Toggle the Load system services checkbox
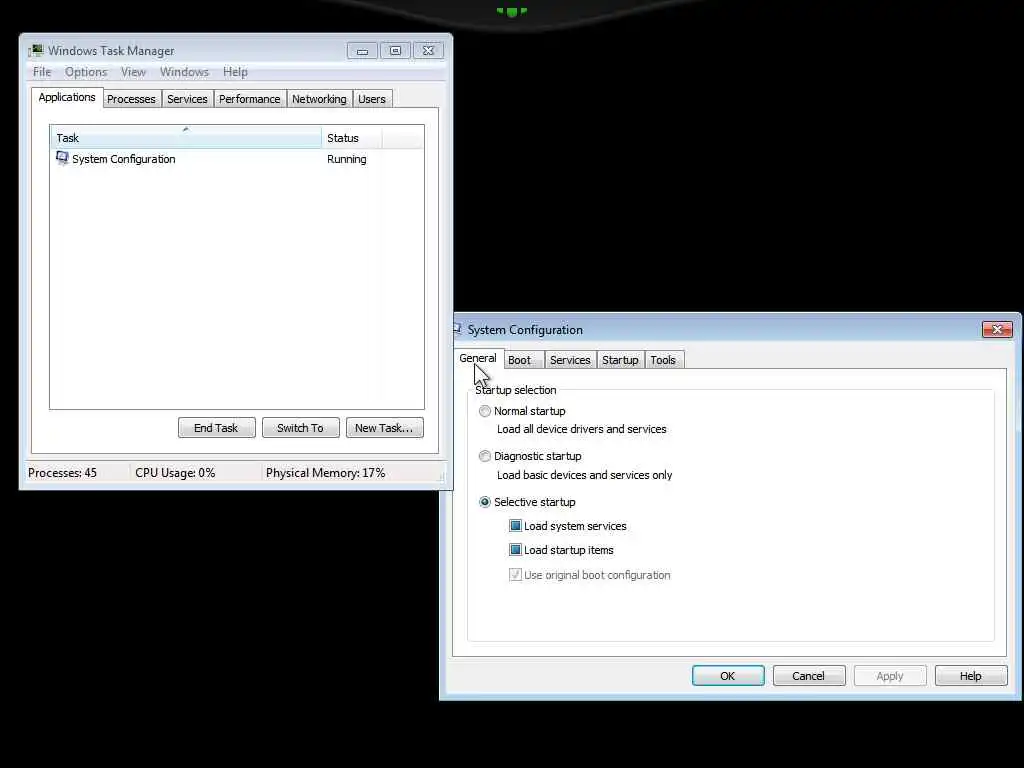Image resolution: width=1024 pixels, height=768 pixels. [515, 526]
